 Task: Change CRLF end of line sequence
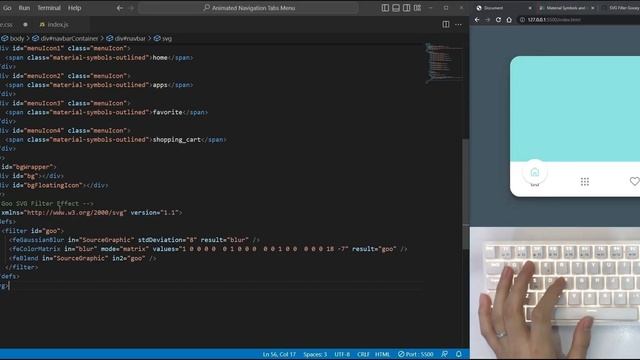tap(363, 354)
